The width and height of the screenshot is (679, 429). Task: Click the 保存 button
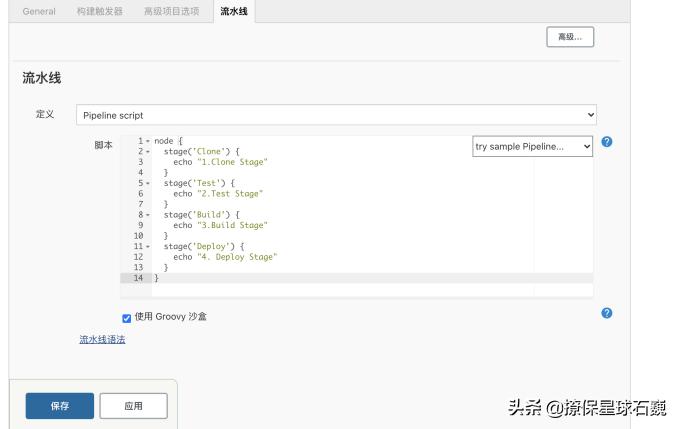(60, 406)
